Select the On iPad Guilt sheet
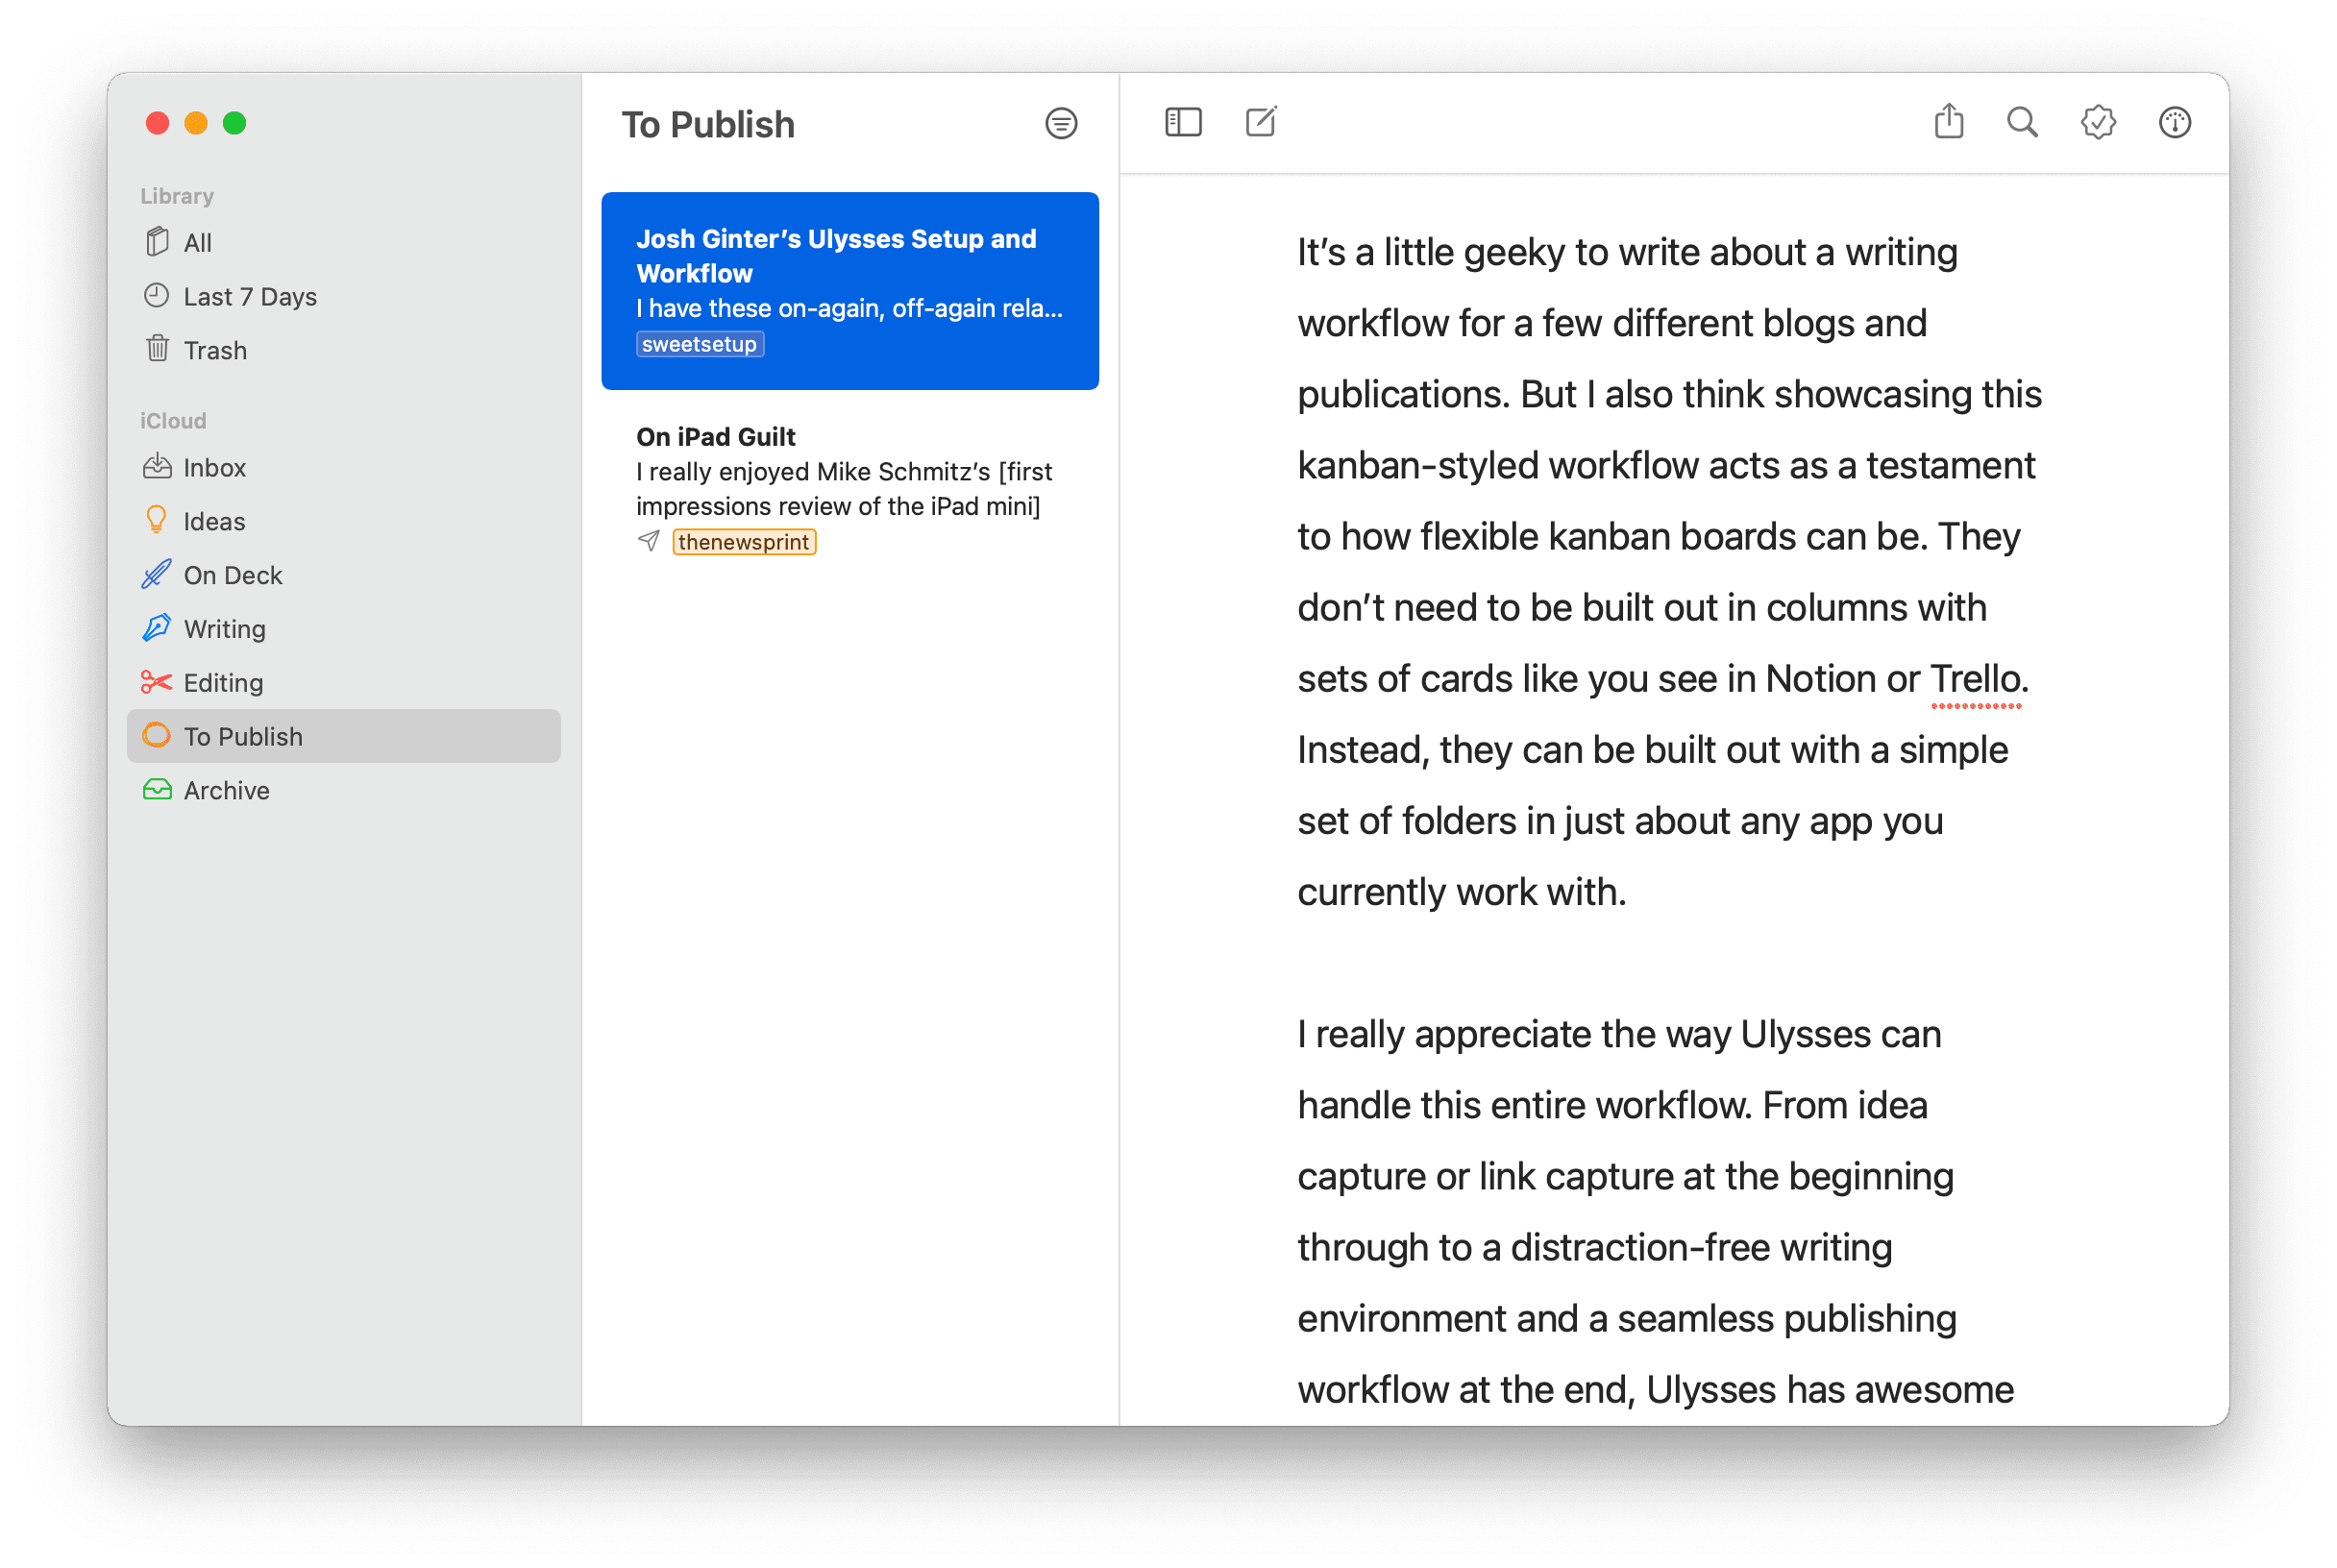 850,489
